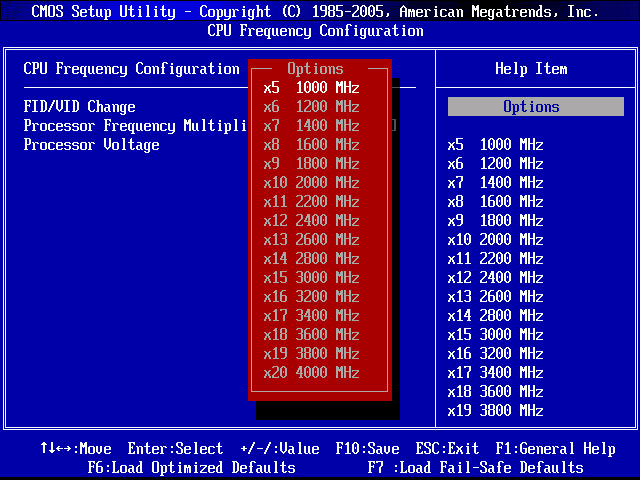The height and width of the screenshot is (480, 640).
Task: Pick the x16 3200 MHz multiplier
Action: pos(311,297)
